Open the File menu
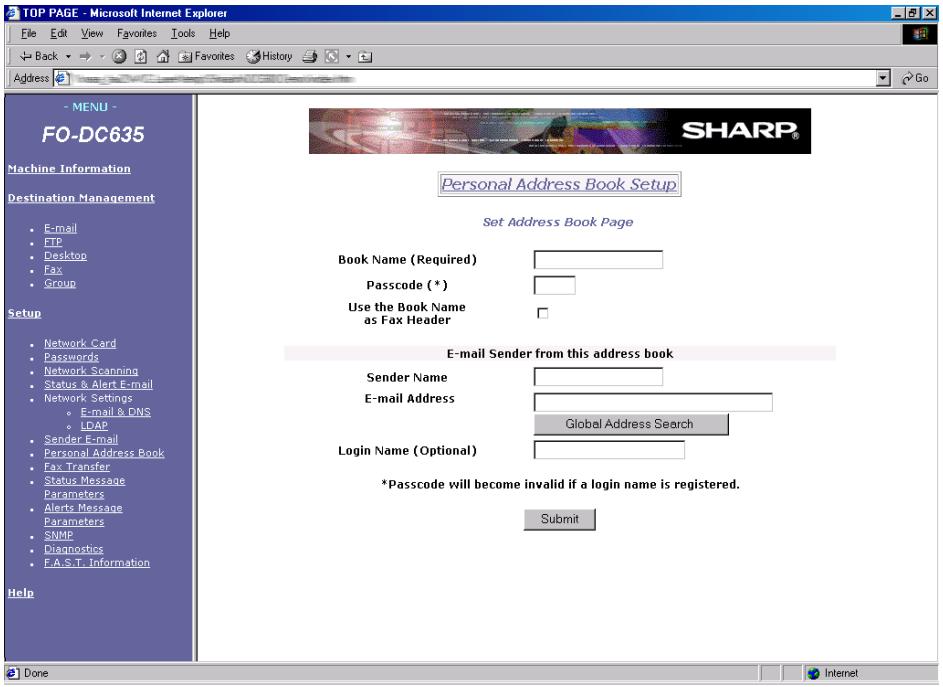This screenshot has width=943, height=687. click(28, 34)
